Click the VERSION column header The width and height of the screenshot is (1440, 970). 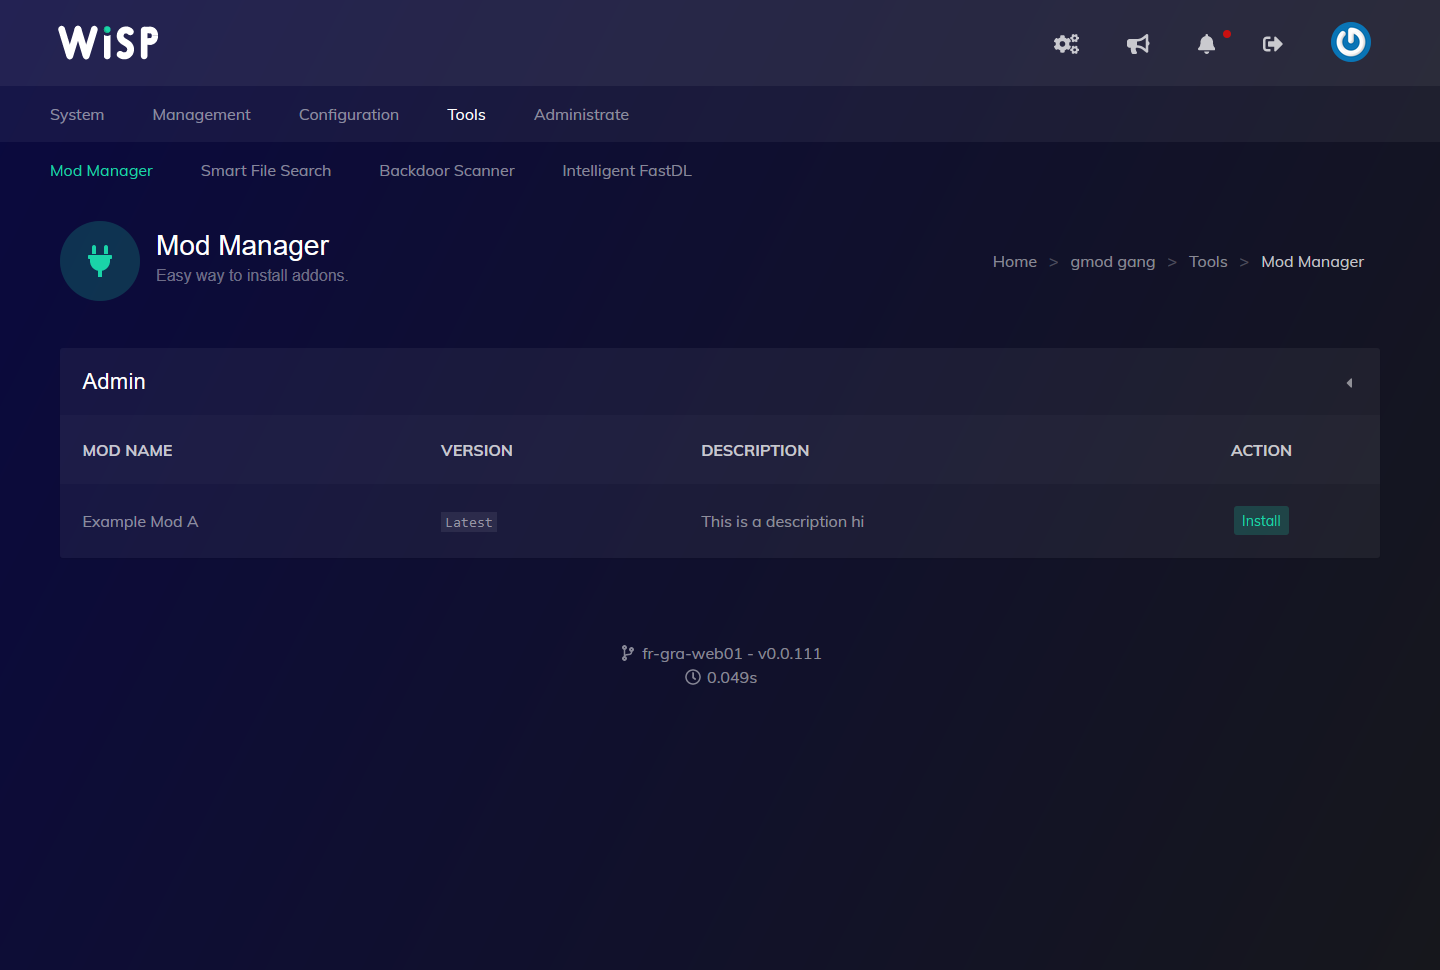477,450
